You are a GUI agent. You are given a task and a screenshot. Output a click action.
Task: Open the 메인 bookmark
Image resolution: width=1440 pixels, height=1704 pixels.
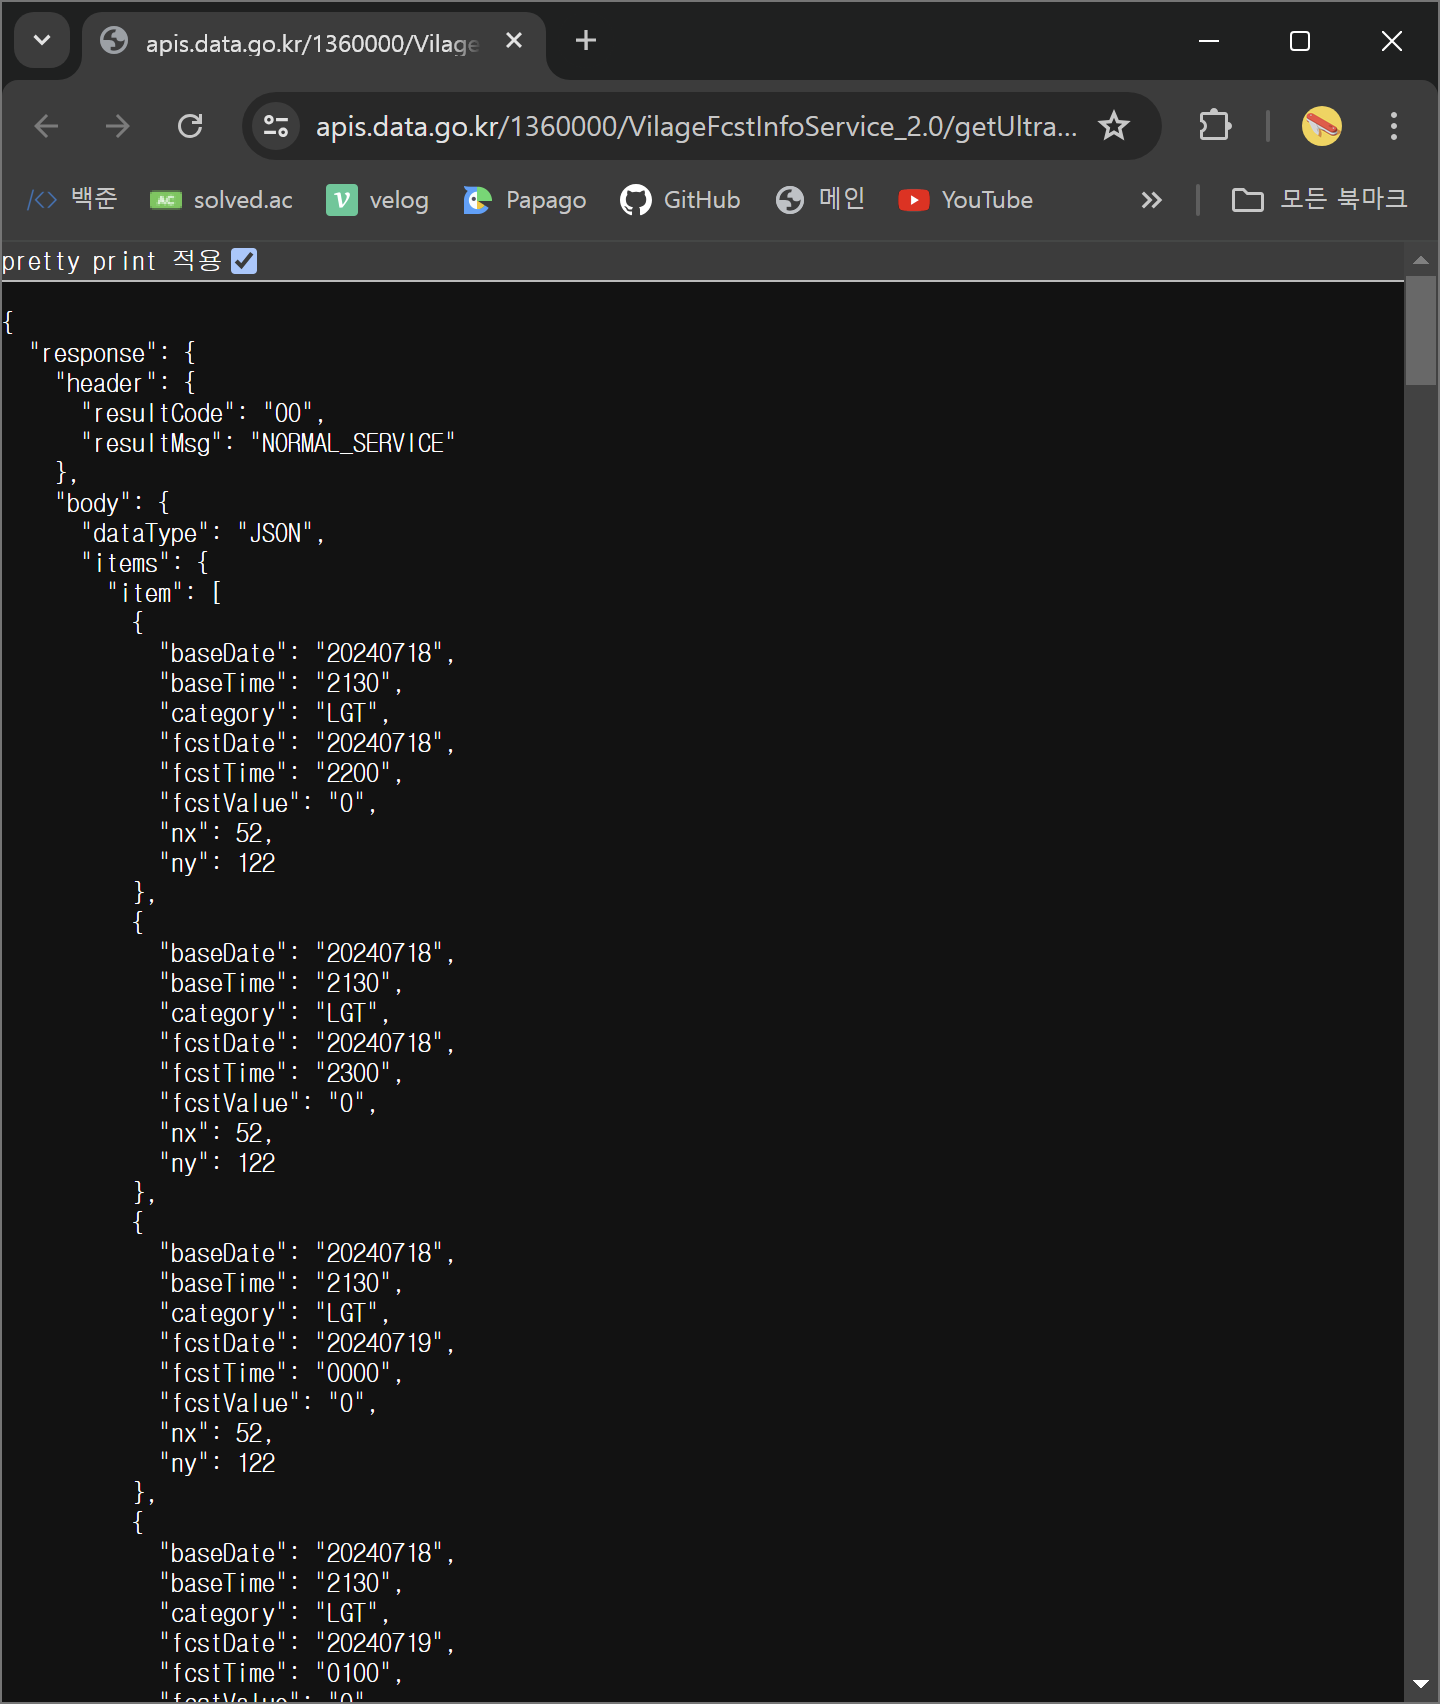click(820, 200)
